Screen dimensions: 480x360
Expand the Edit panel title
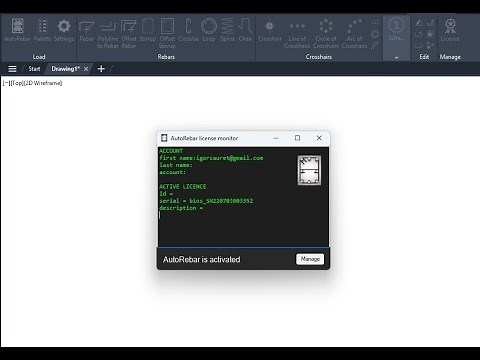(x=424, y=57)
